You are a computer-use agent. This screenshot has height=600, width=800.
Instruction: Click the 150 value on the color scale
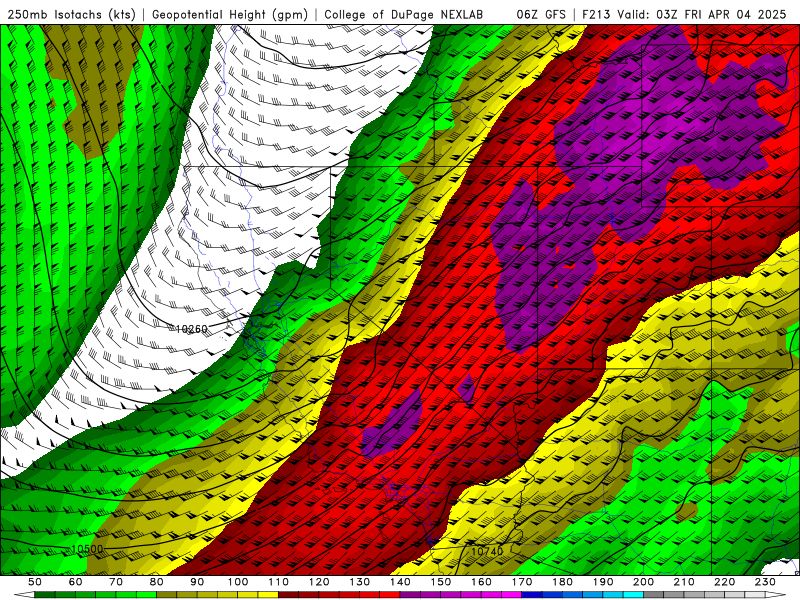(x=441, y=582)
